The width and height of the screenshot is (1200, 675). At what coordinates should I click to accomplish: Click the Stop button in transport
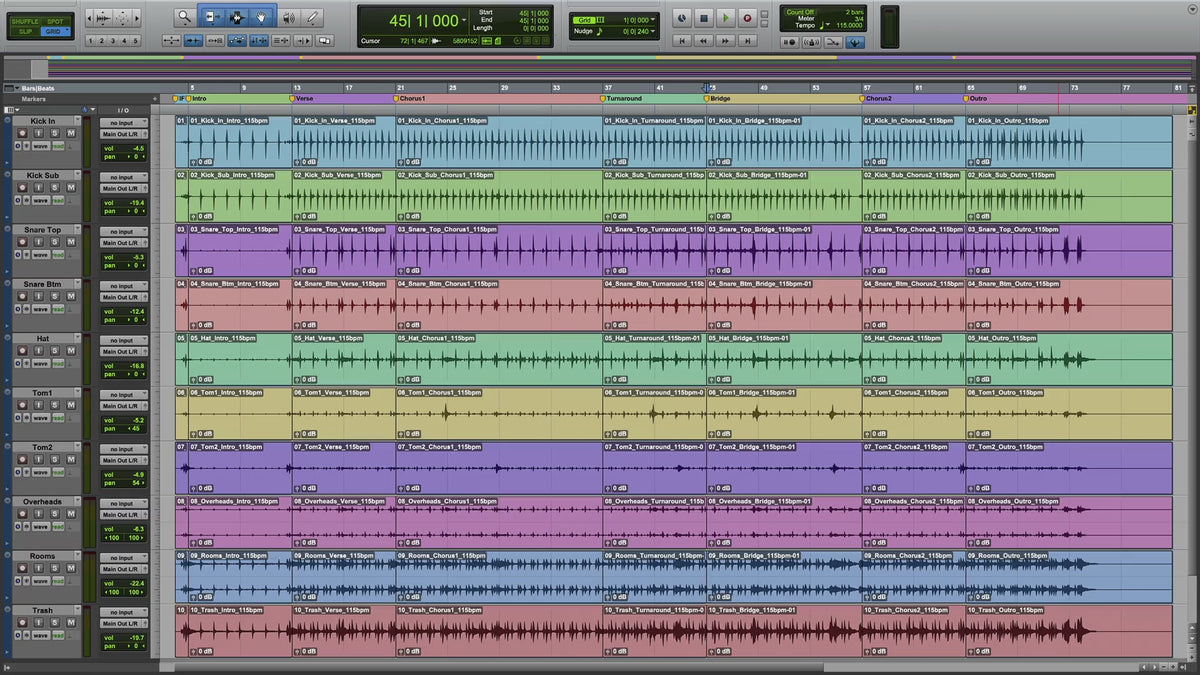point(703,18)
